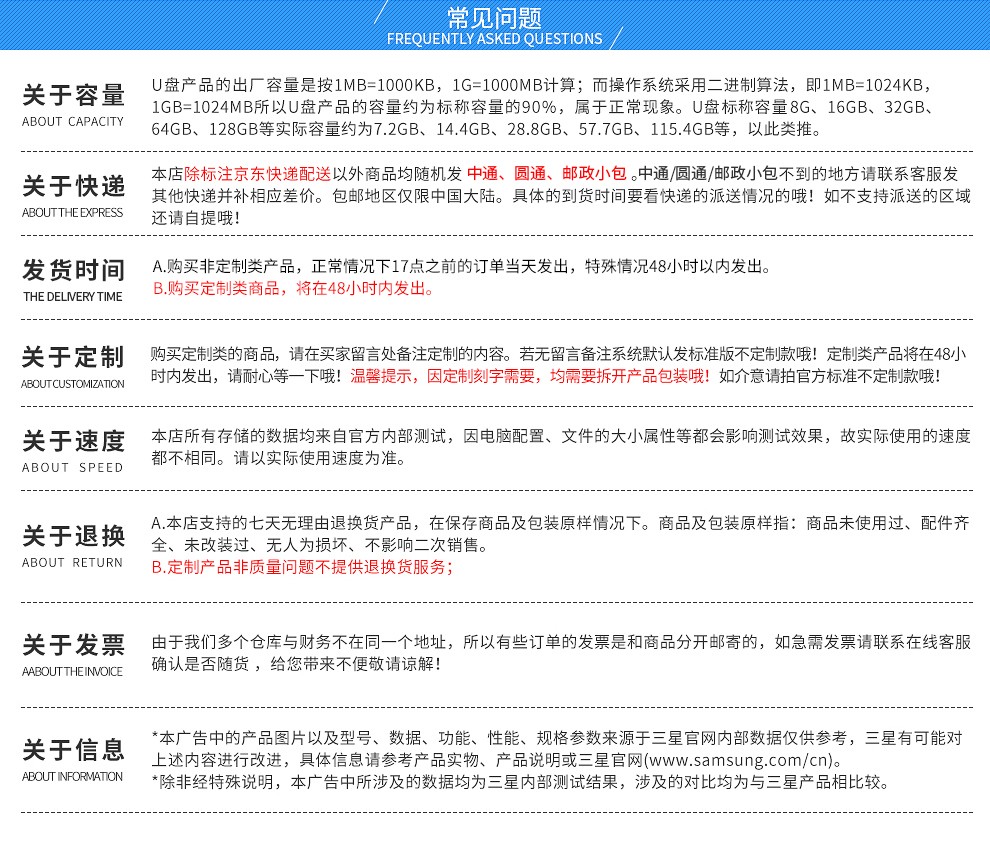Screen dimensions: 990x845
Task: Click the '关于速度' section heading
Action: pyautogui.click(x=73, y=441)
